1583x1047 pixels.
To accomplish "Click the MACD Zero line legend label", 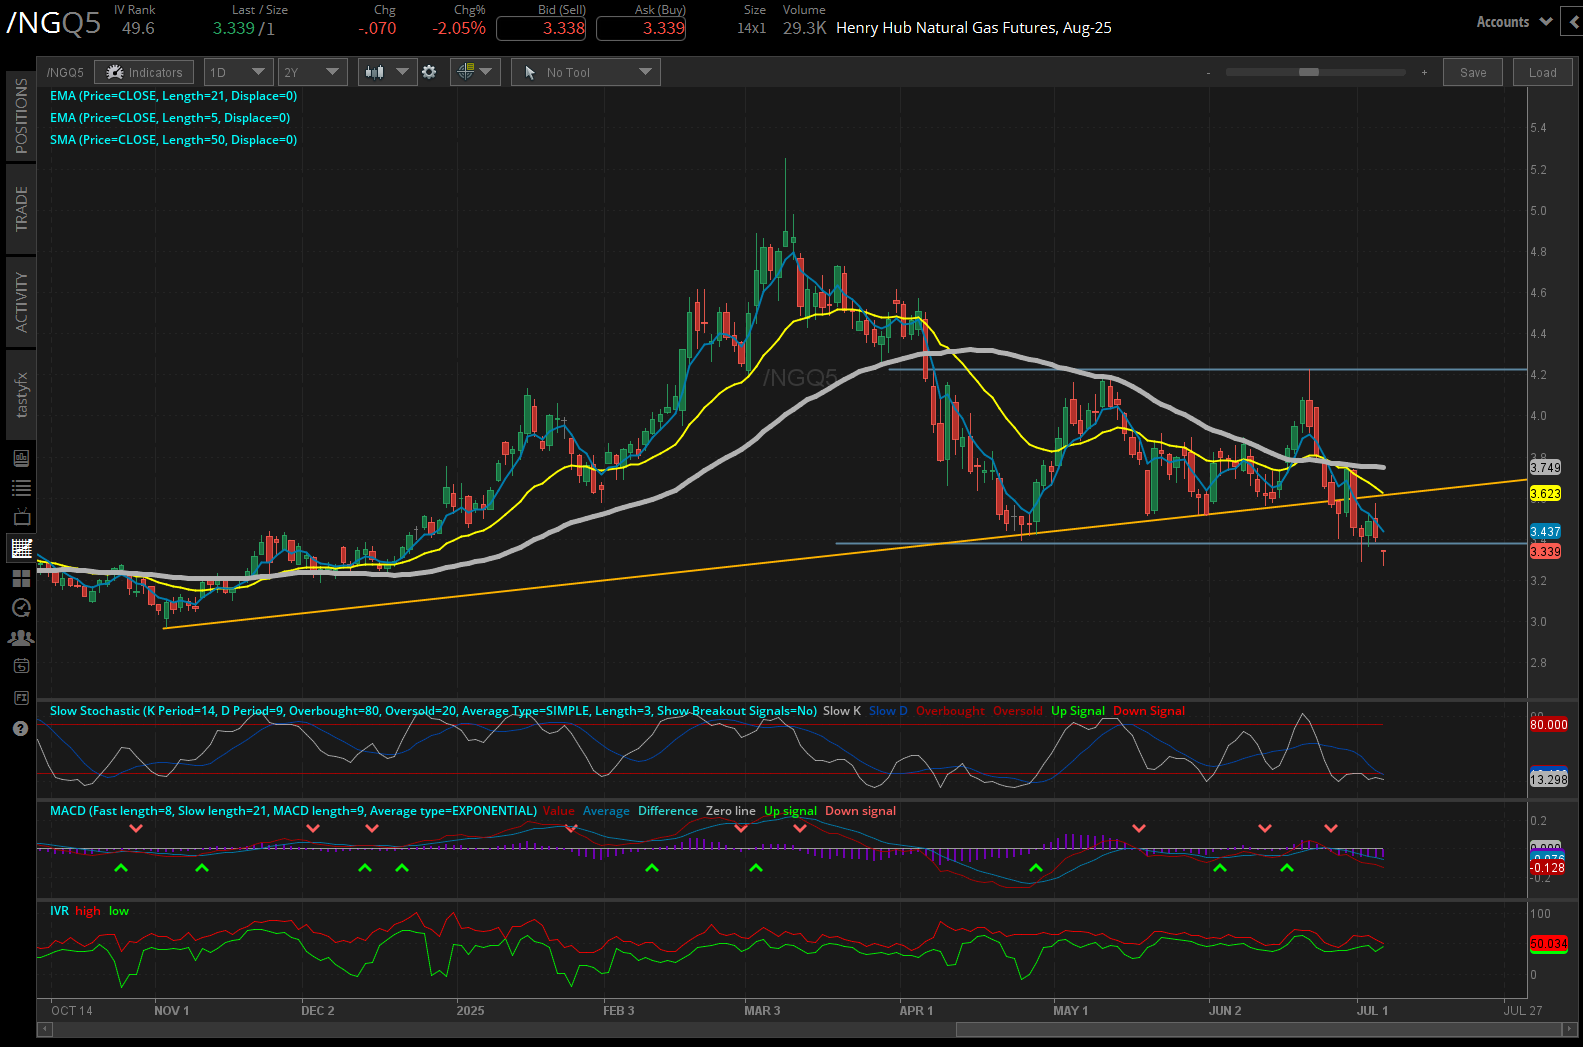I will coord(731,811).
